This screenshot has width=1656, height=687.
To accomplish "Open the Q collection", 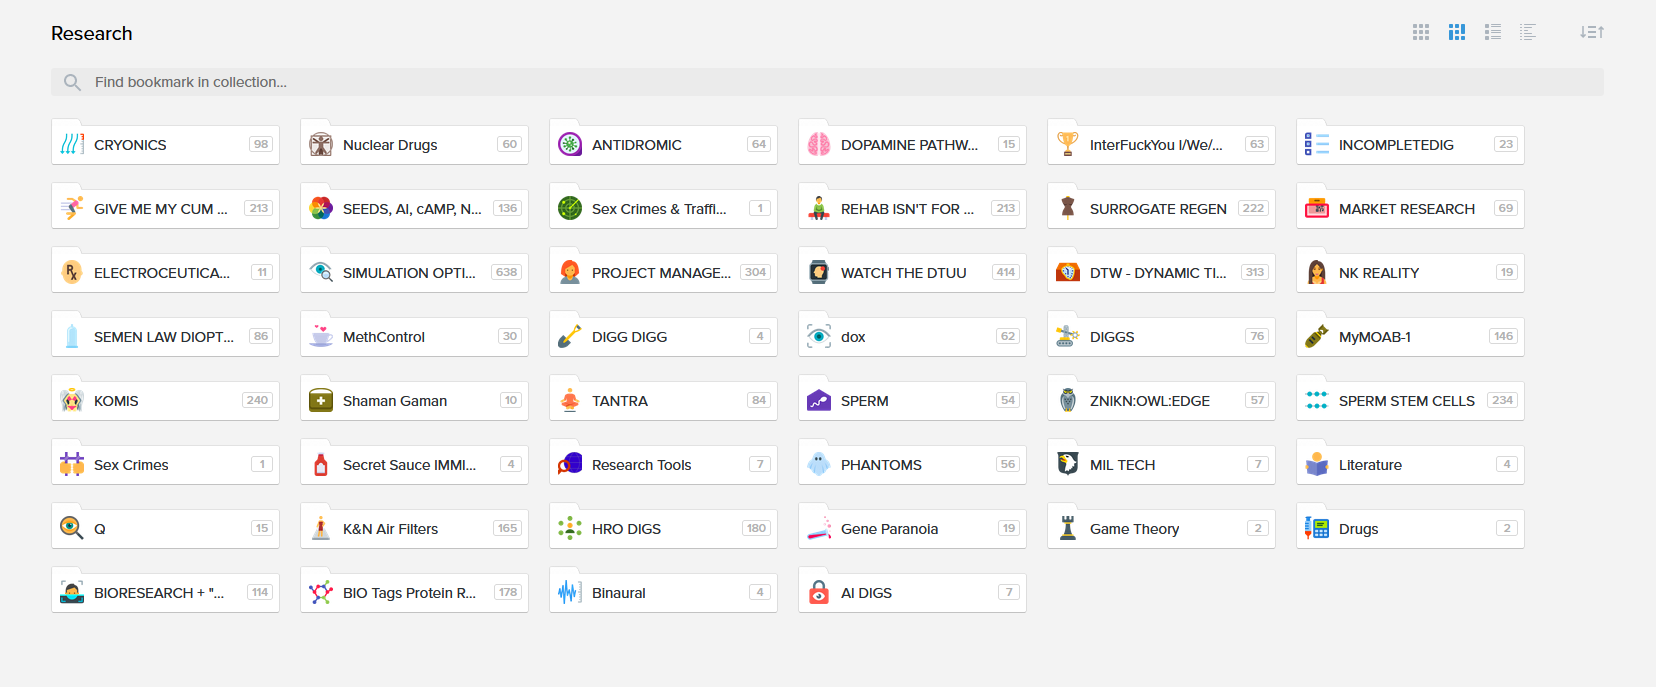I will click(x=165, y=529).
